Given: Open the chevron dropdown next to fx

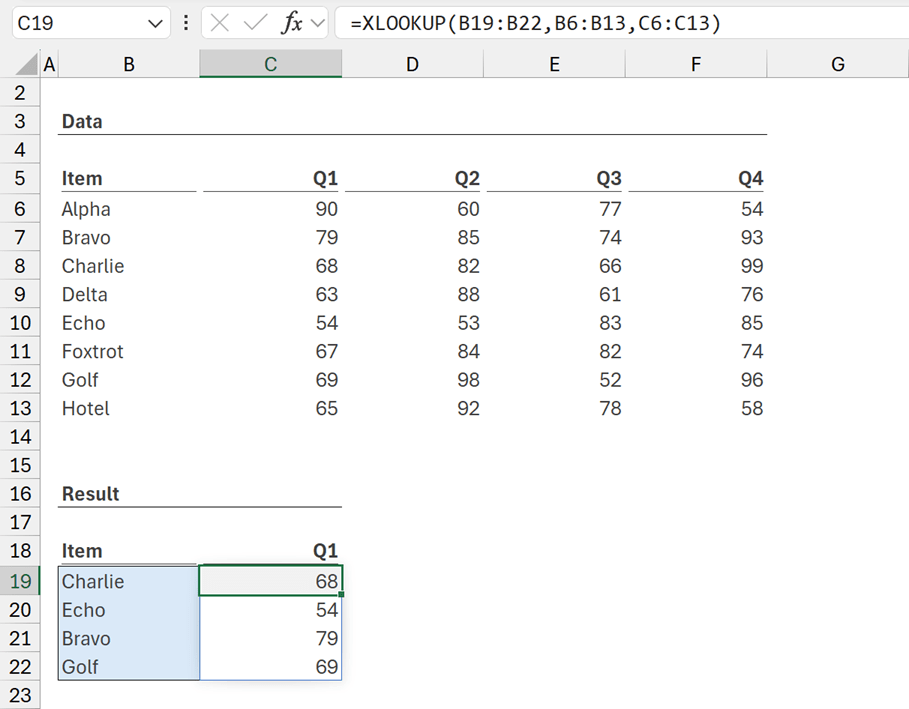Looking at the screenshot, I should coord(318,23).
